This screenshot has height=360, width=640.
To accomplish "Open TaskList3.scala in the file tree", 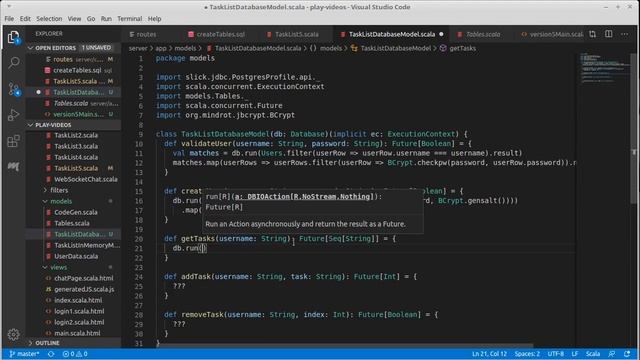I will tap(76, 146).
